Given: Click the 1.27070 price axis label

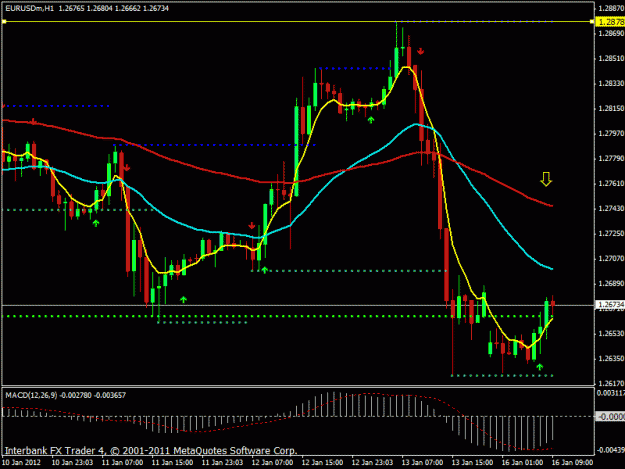Looking at the screenshot, I should [611, 259].
